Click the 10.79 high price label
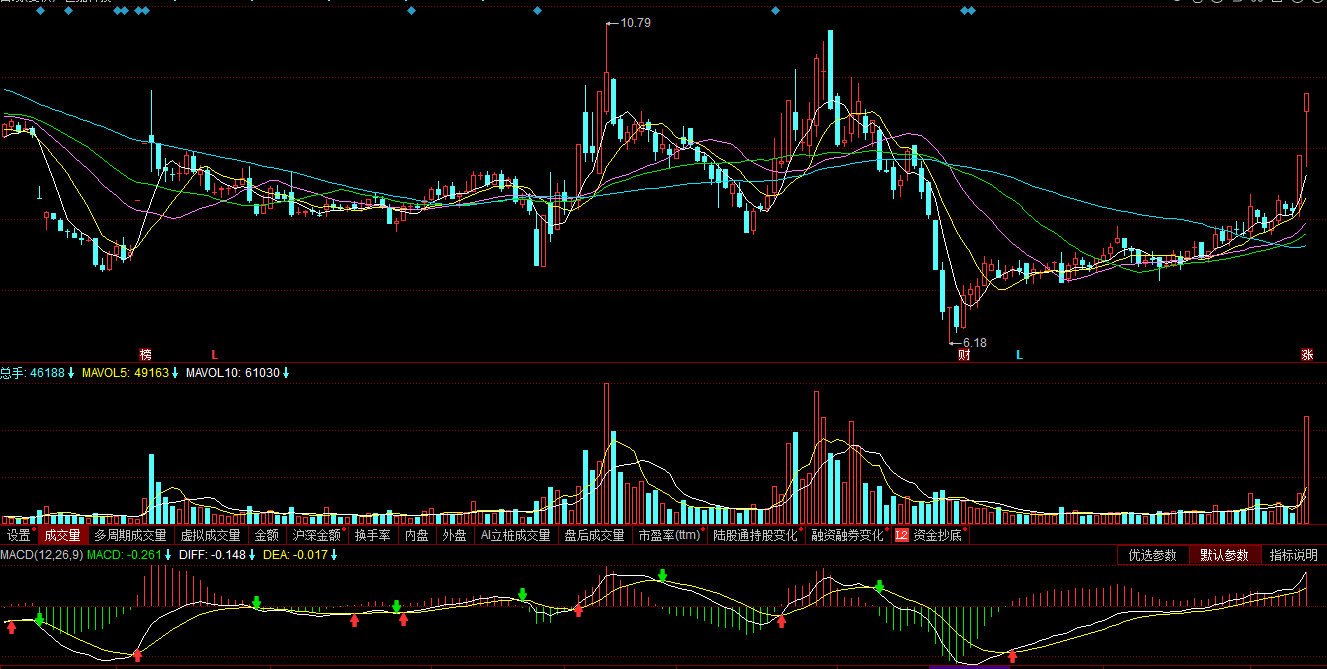Viewport: 1327px width, 669px height. (636, 22)
